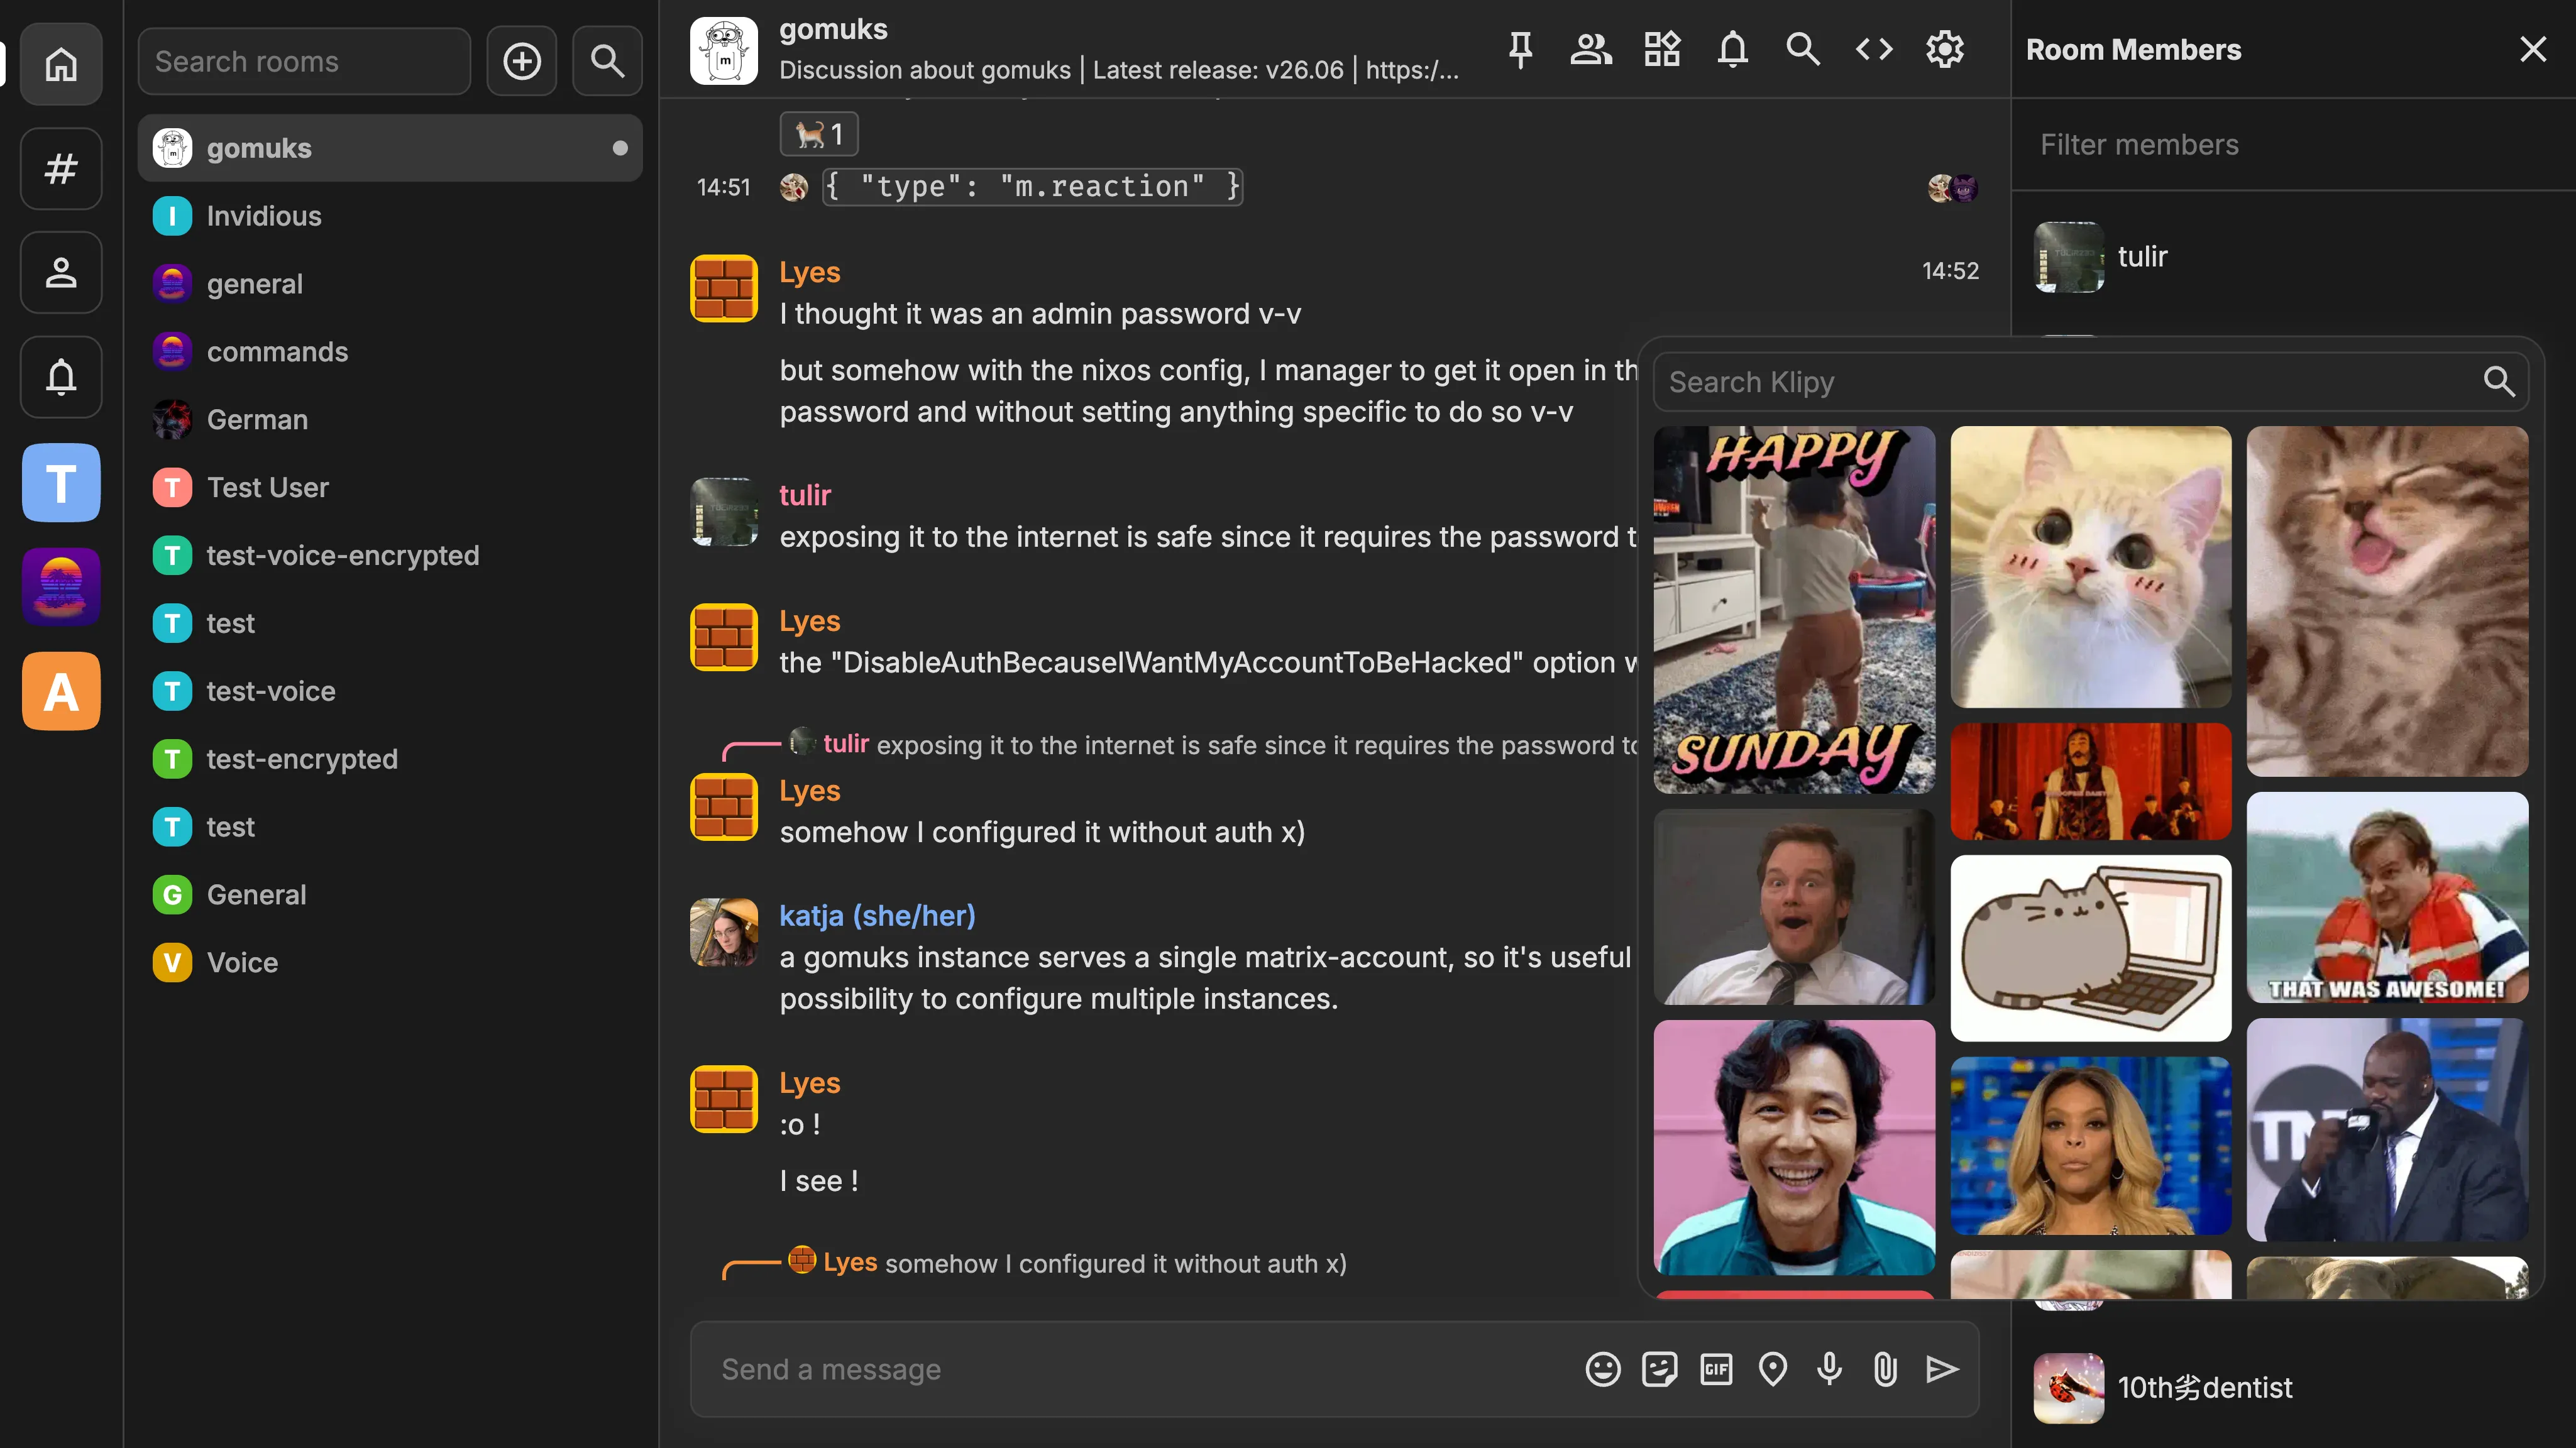The height and width of the screenshot is (1448, 2576).
Task: Create a new room with plus icon
Action: (x=521, y=61)
